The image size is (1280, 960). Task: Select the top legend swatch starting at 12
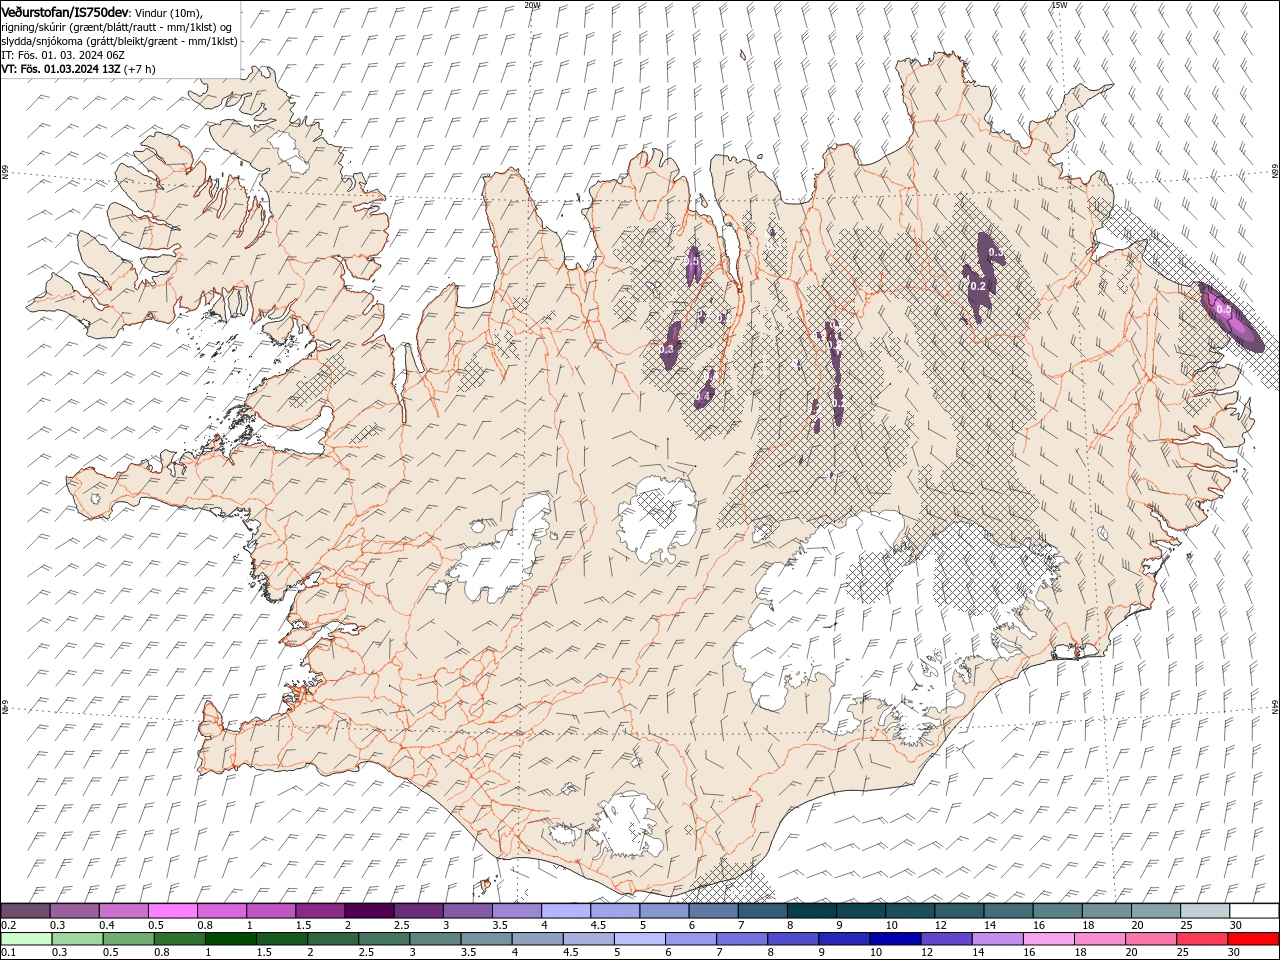959,911
